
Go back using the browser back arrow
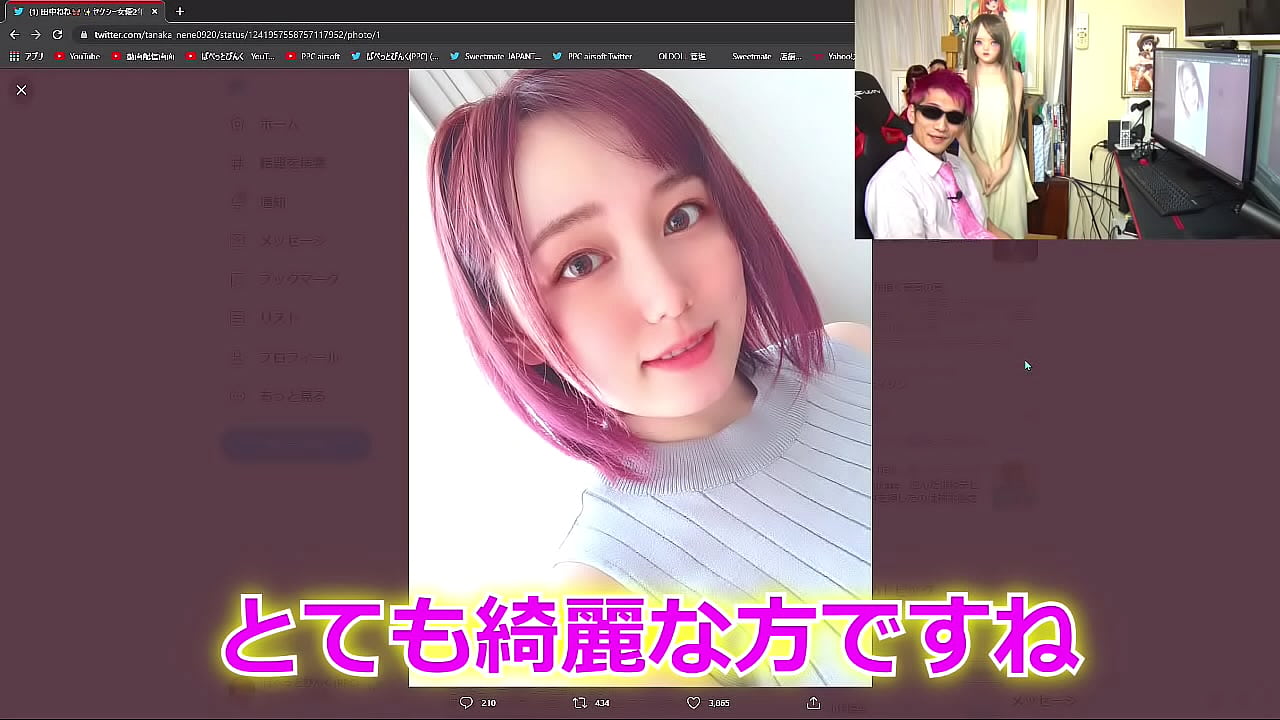[x=15, y=33]
